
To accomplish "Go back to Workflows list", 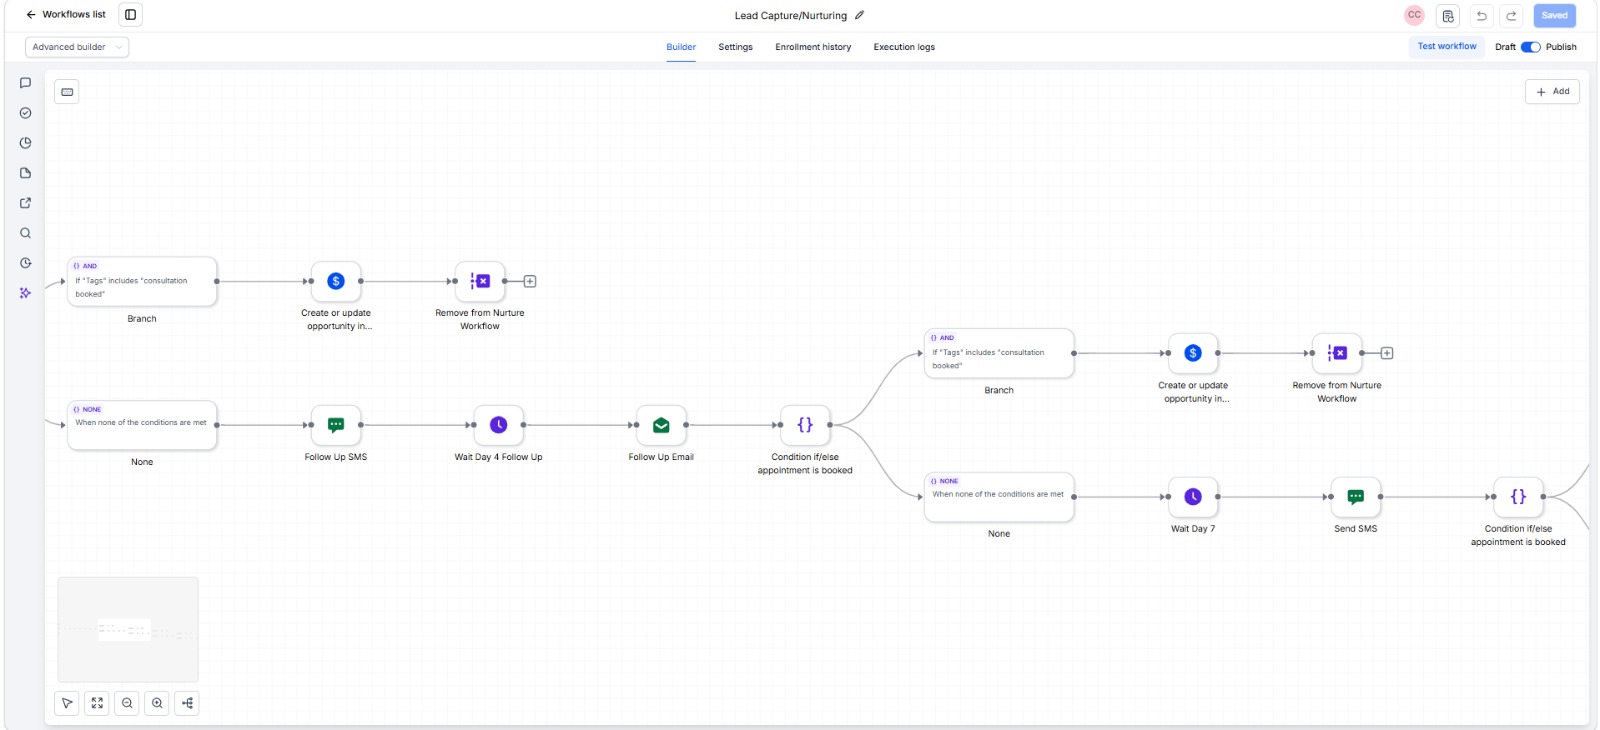I will coord(66,15).
